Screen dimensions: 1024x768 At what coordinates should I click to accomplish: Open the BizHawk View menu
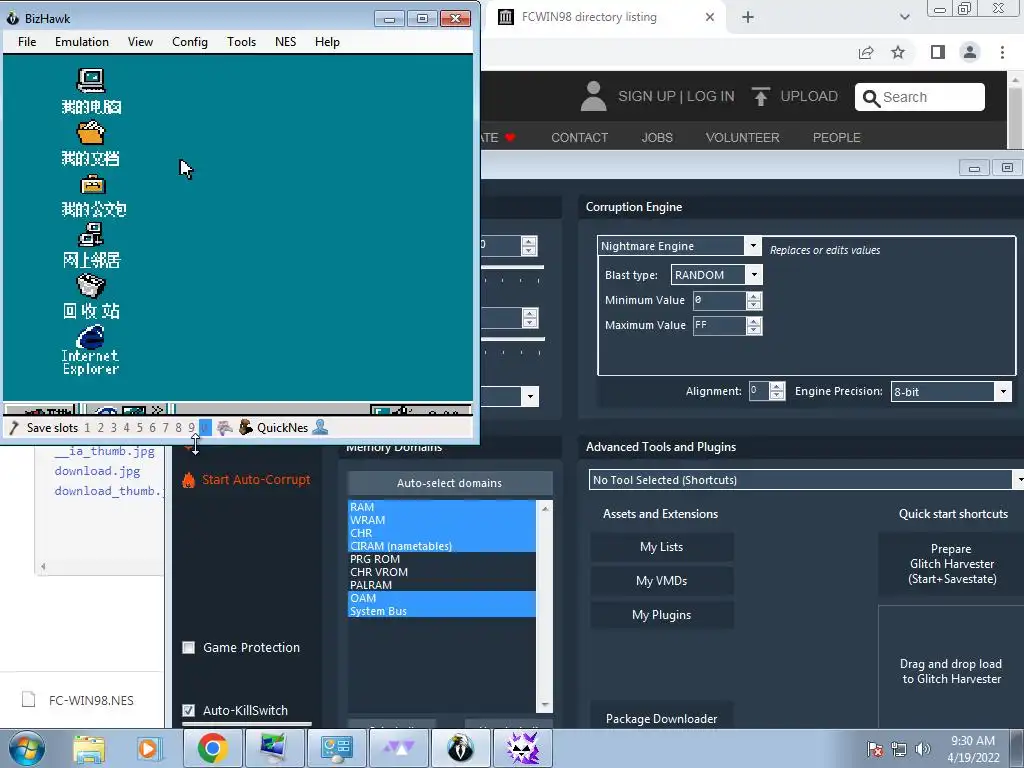[140, 42]
